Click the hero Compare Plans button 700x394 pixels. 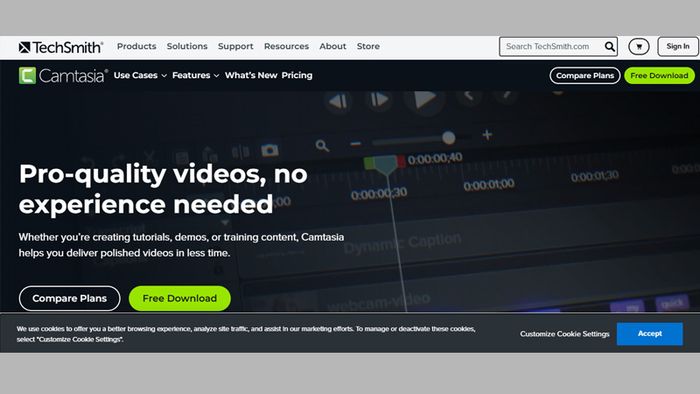(70, 298)
